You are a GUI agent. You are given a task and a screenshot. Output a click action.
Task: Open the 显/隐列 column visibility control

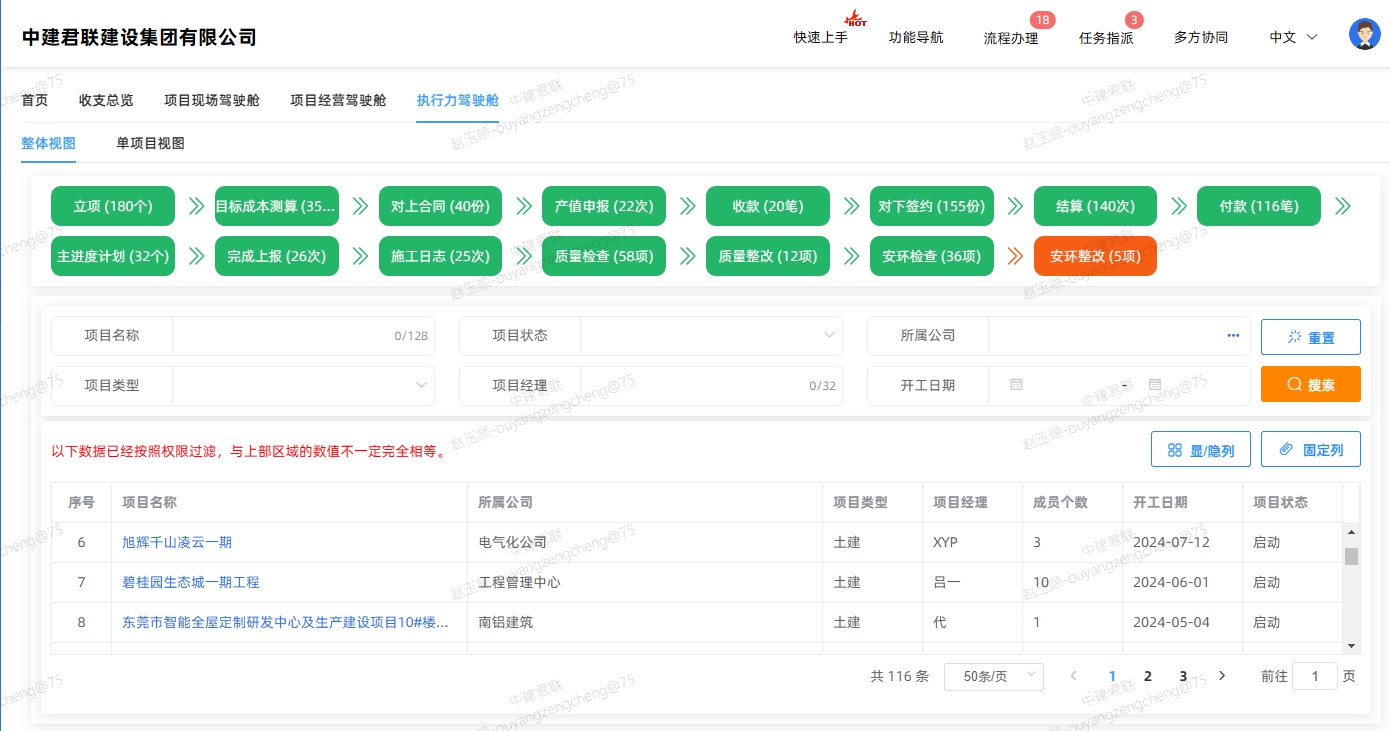(x=1200, y=448)
